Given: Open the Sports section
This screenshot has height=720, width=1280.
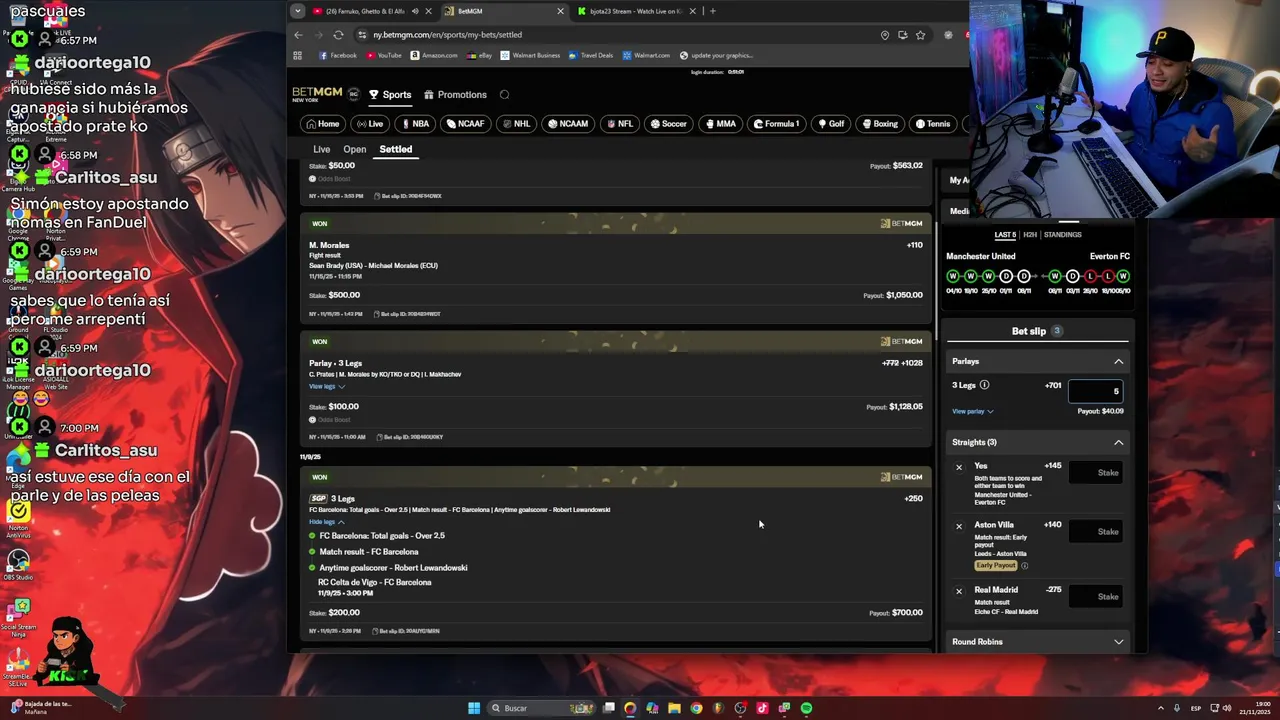Looking at the screenshot, I should (390, 95).
